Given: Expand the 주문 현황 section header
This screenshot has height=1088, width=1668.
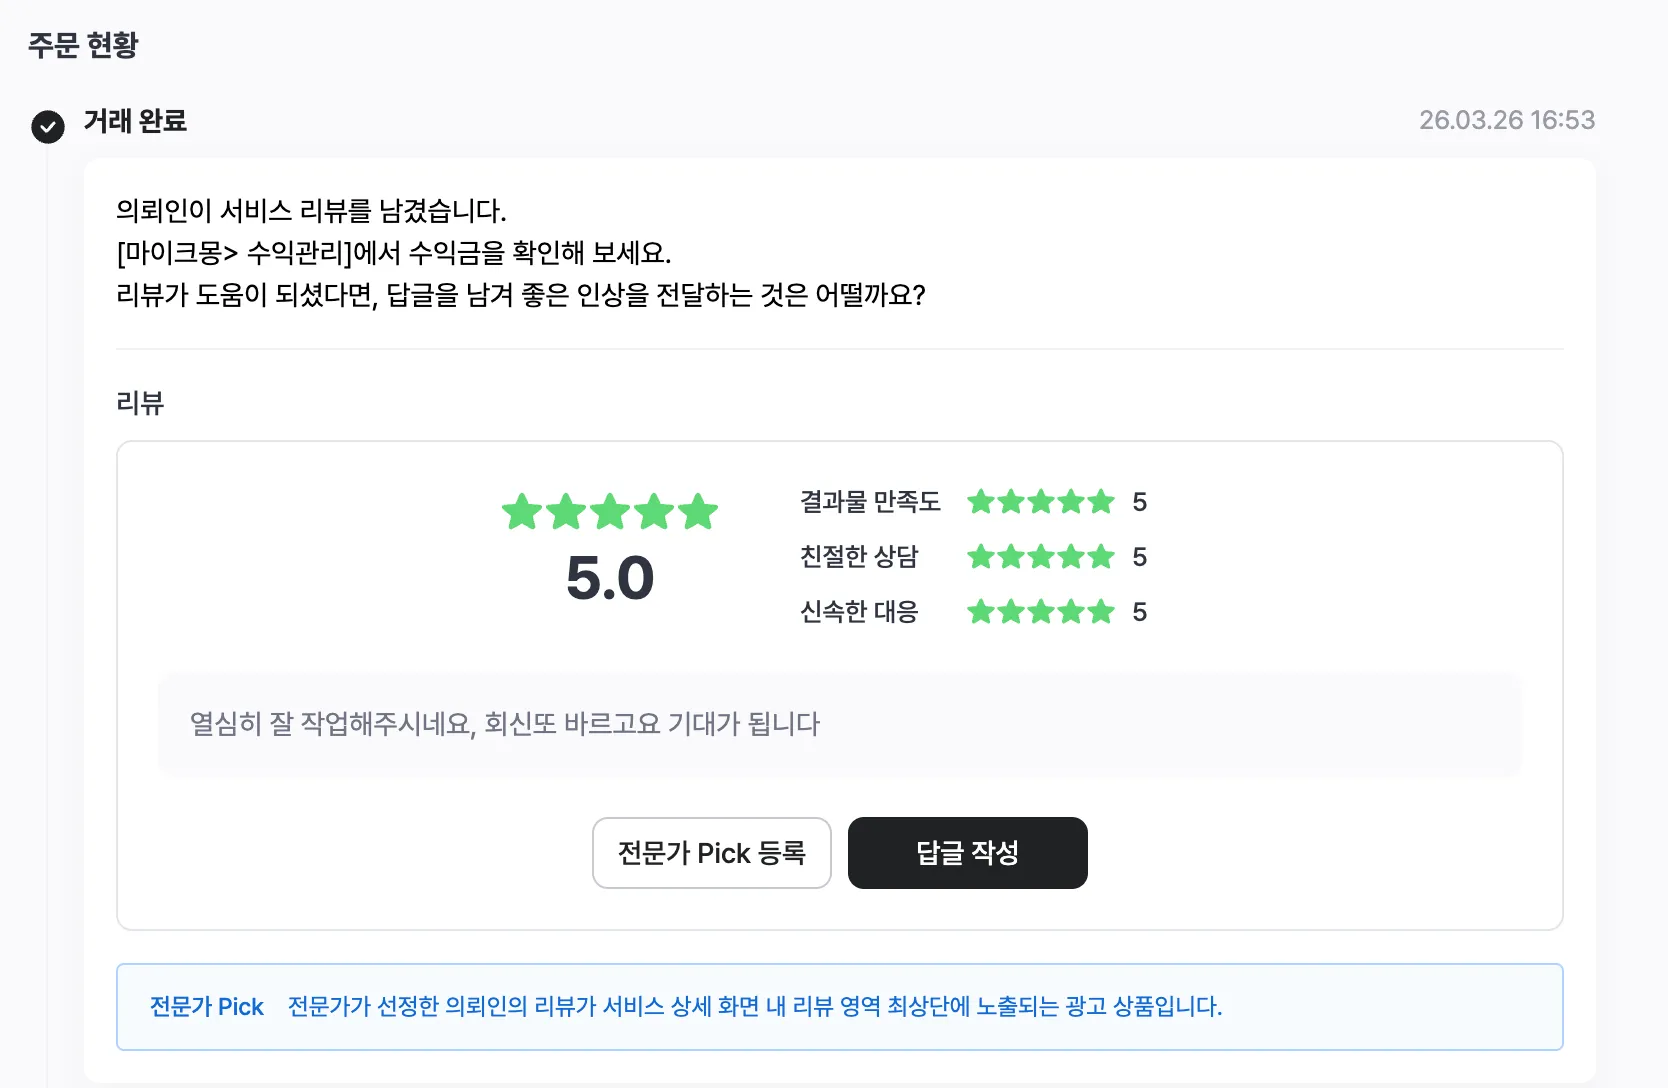Looking at the screenshot, I should pyautogui.click(x=84, y=45).
